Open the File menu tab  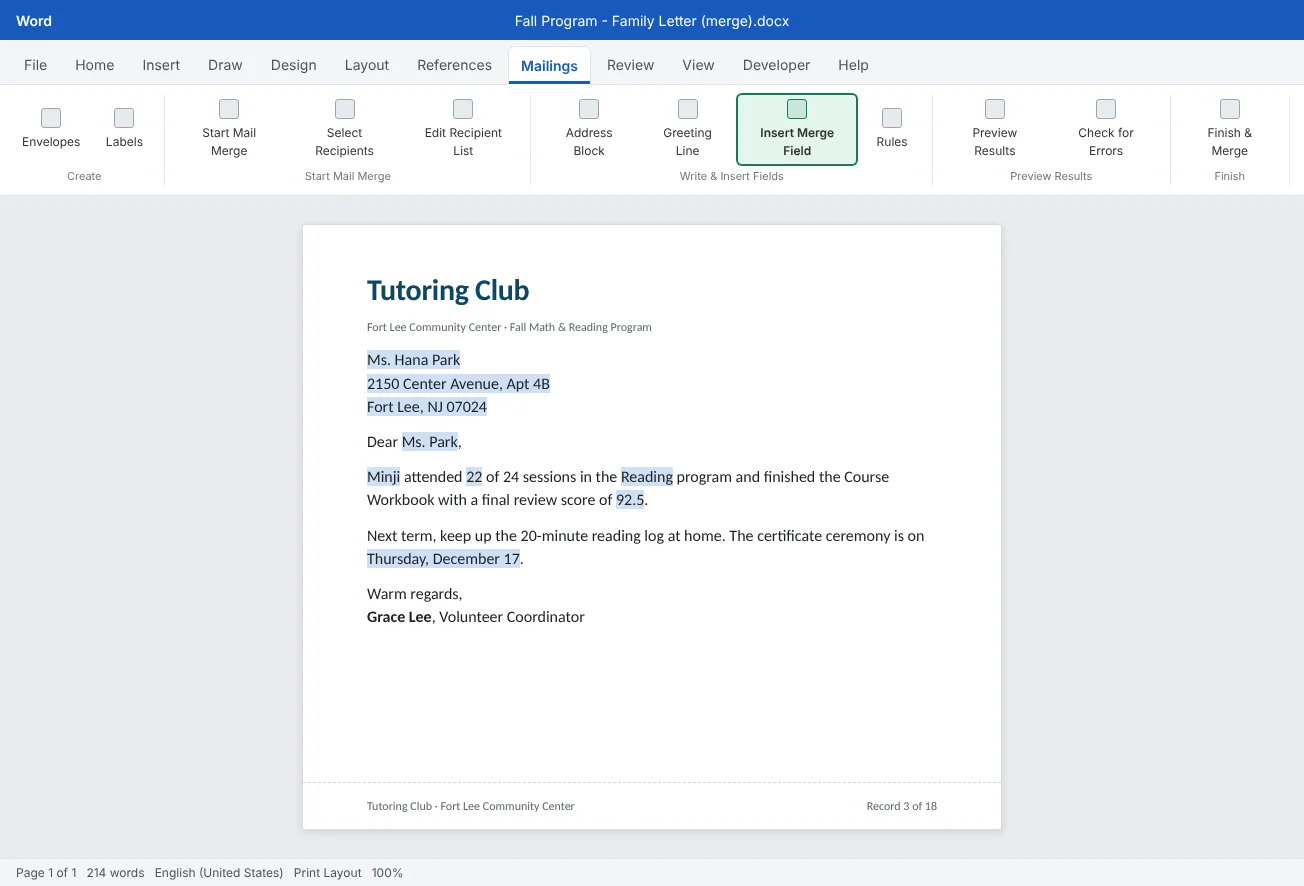pos(35,65)
